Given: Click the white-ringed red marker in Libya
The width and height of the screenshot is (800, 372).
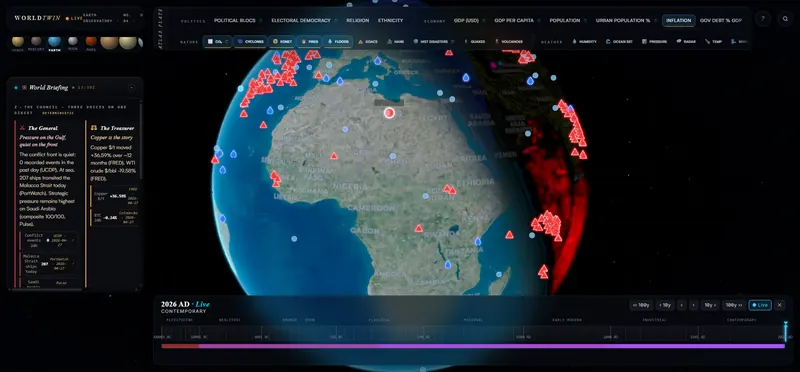Looking at the screenshot, I should coord(389,113).
